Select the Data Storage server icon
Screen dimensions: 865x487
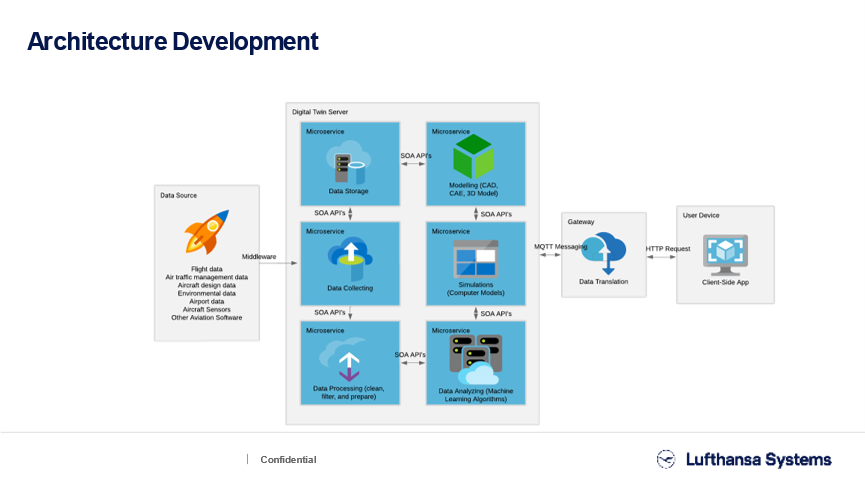click(x=348, y=162)
